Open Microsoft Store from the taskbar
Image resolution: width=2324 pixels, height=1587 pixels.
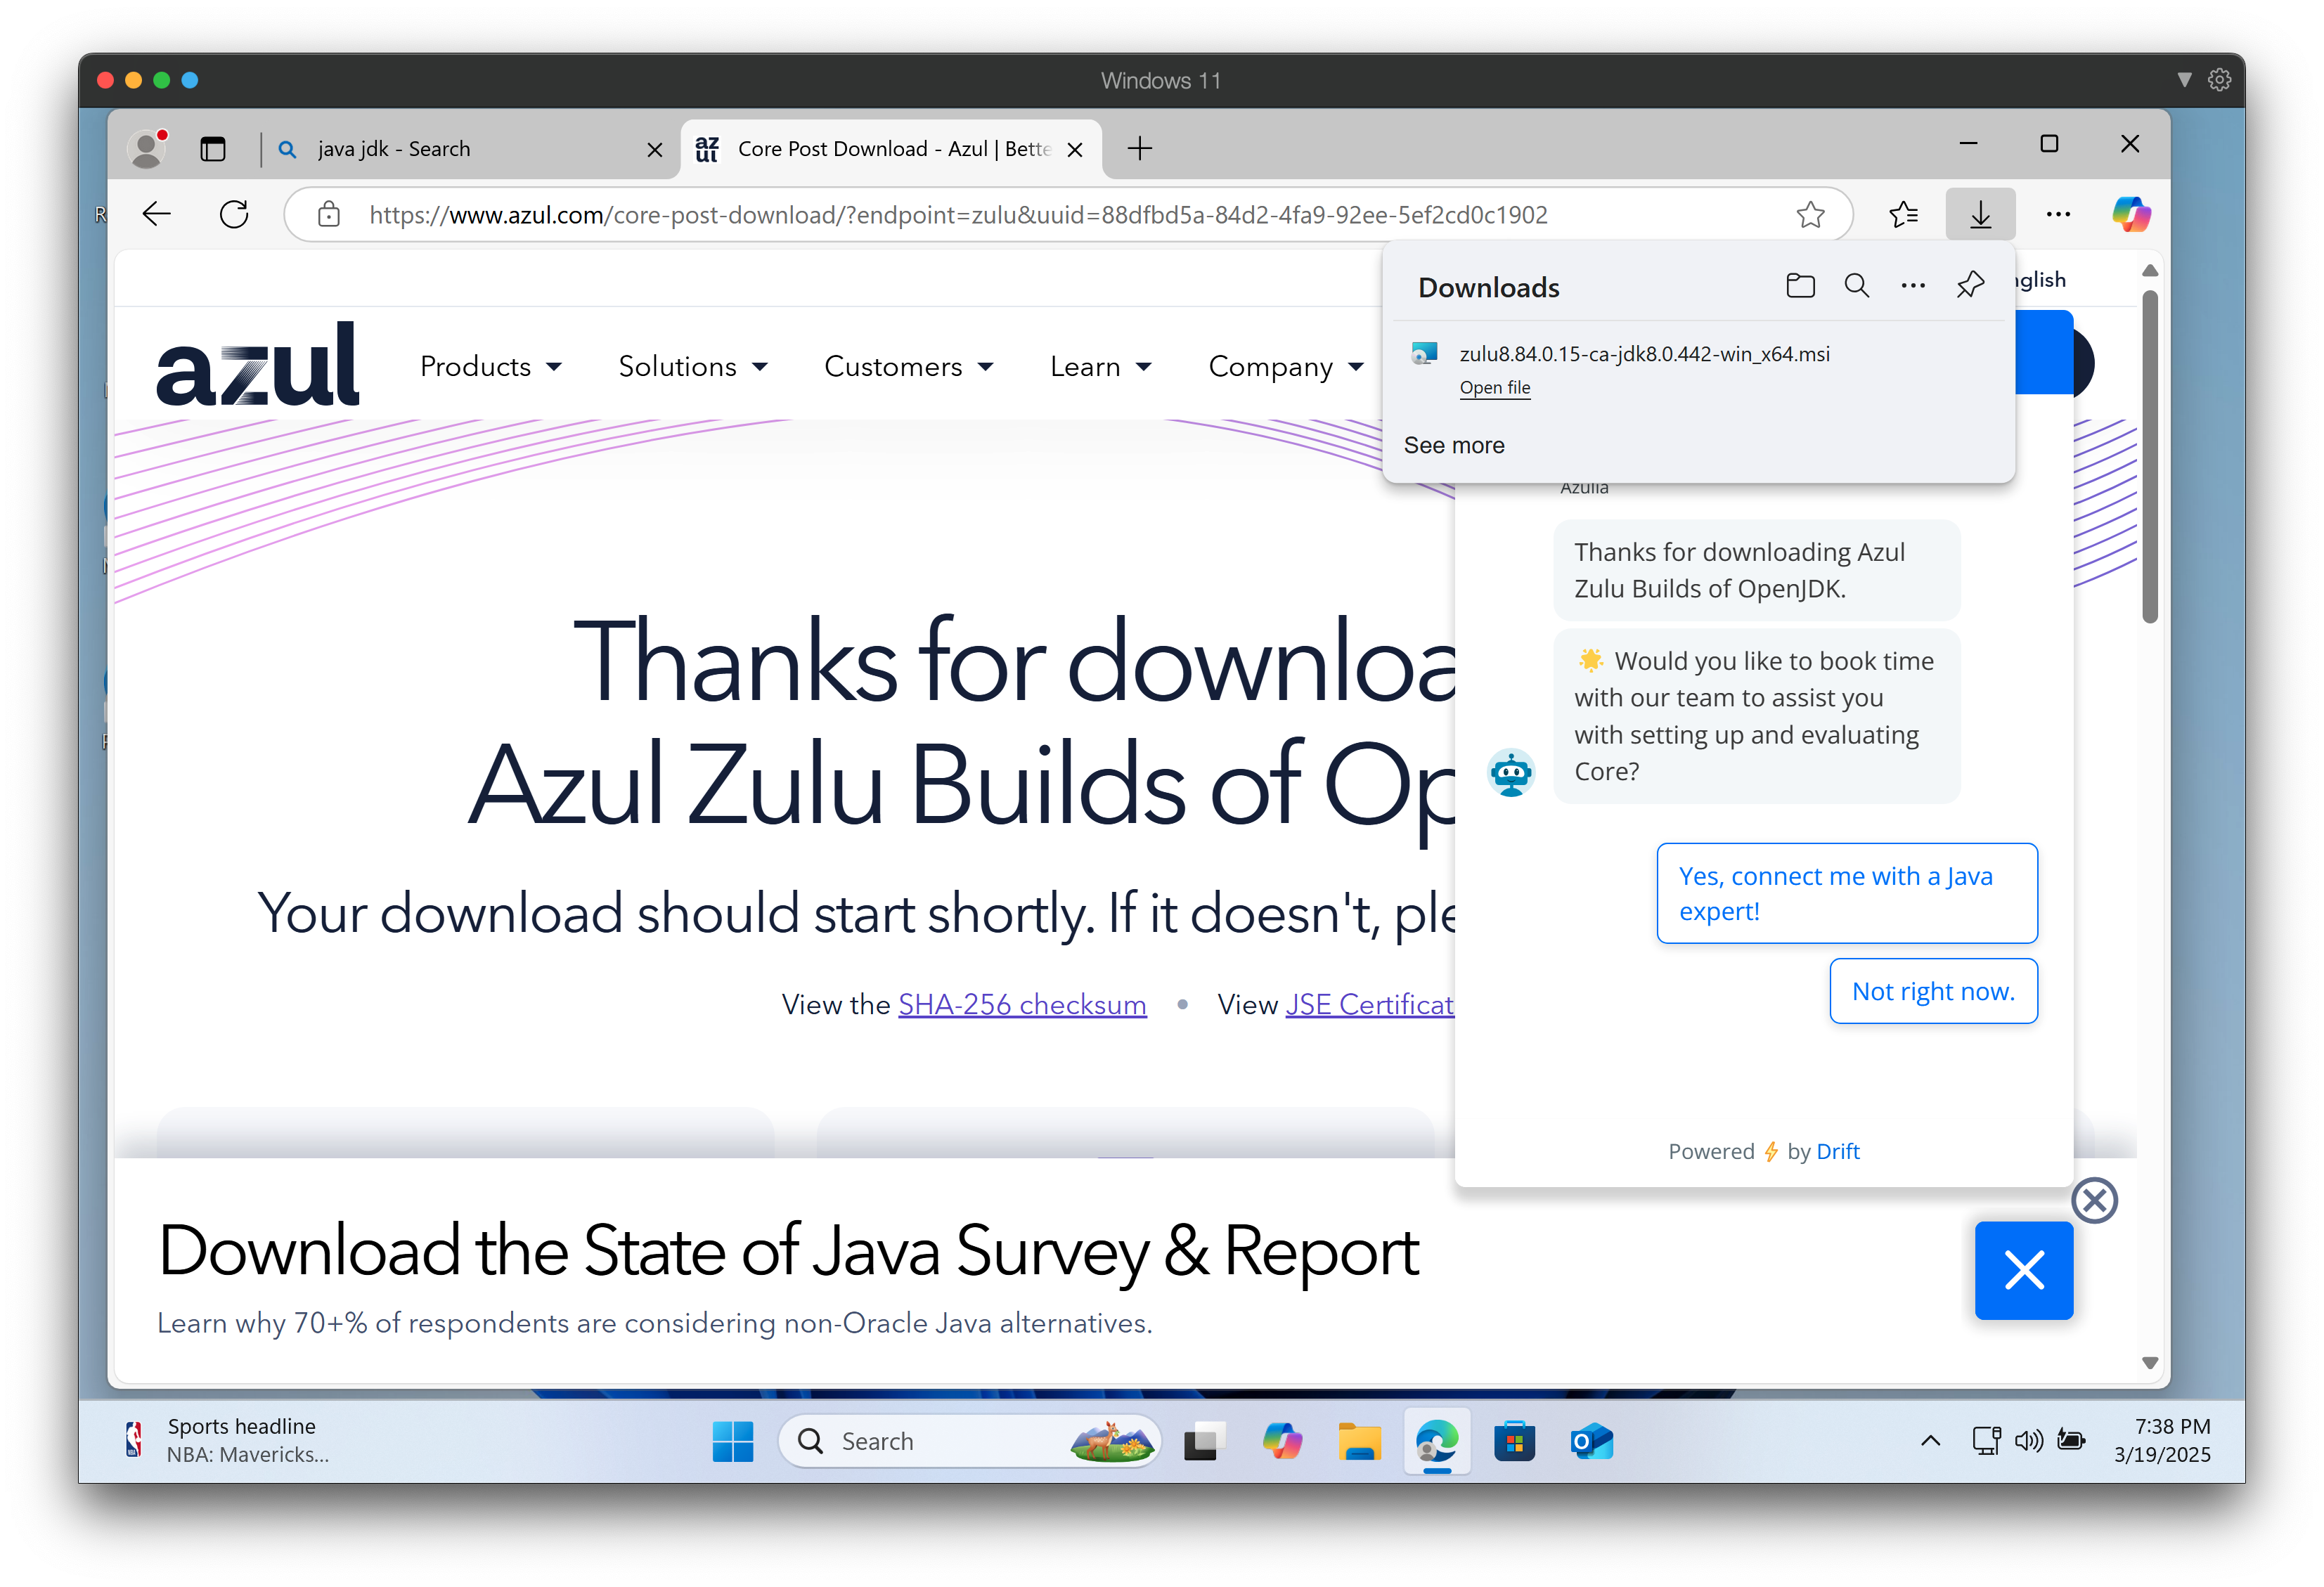click(x=1514, y=1441)
